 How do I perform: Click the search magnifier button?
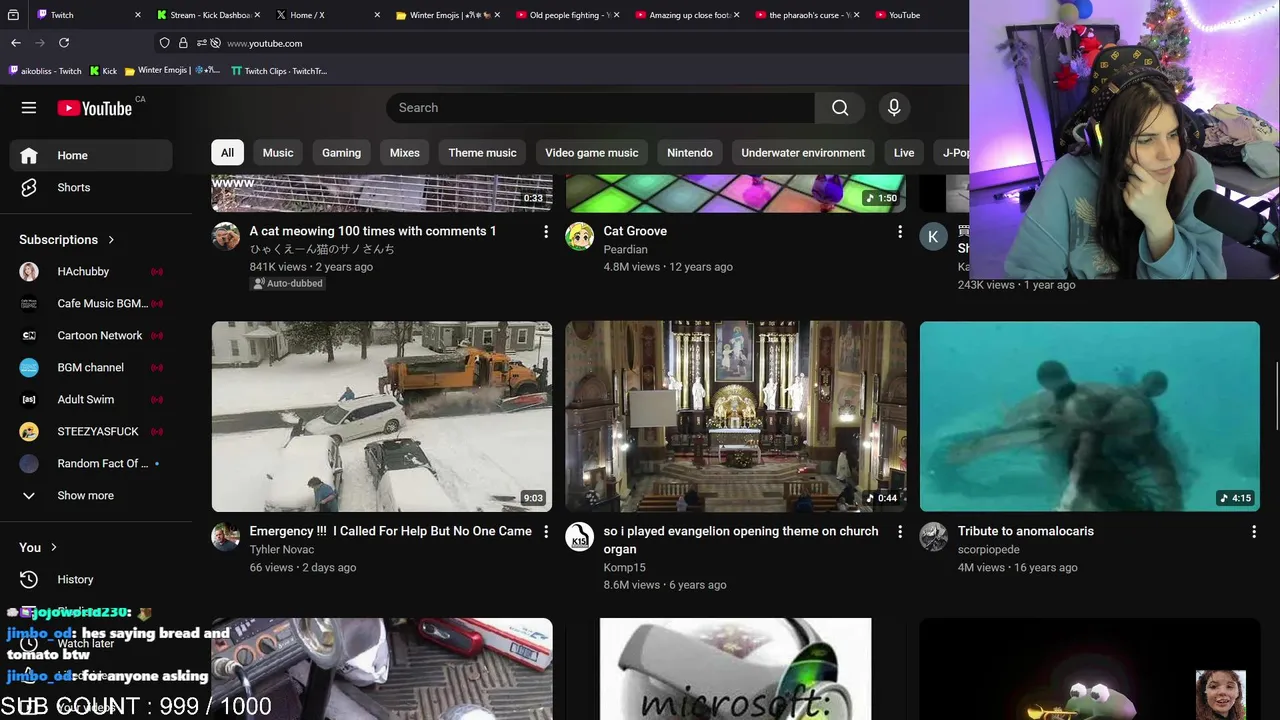pos(840,108)
